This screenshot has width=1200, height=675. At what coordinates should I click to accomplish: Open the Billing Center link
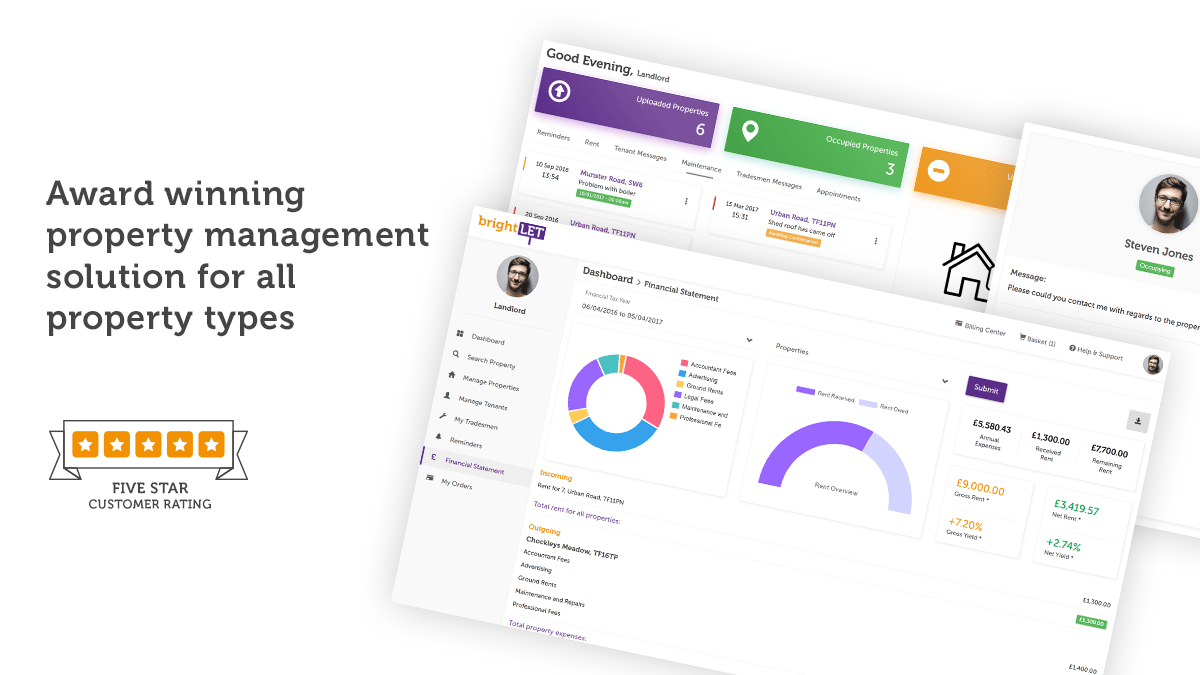(x=980, y=328)
